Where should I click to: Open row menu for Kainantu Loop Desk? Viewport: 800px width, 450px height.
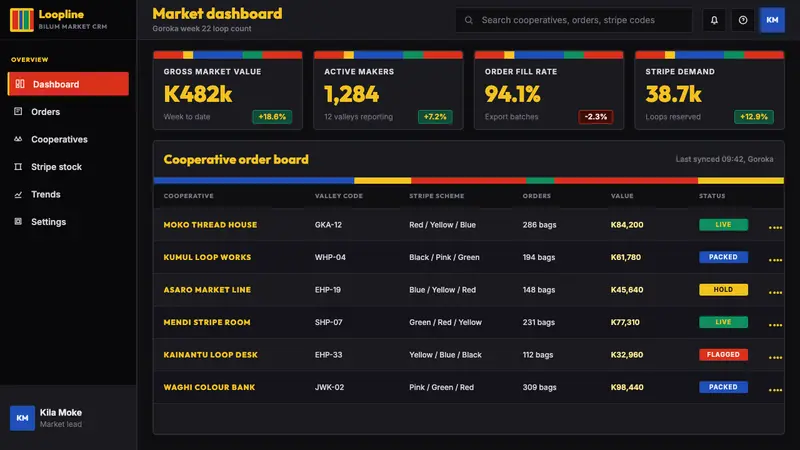pyautogui.click(x=775, y=357)
